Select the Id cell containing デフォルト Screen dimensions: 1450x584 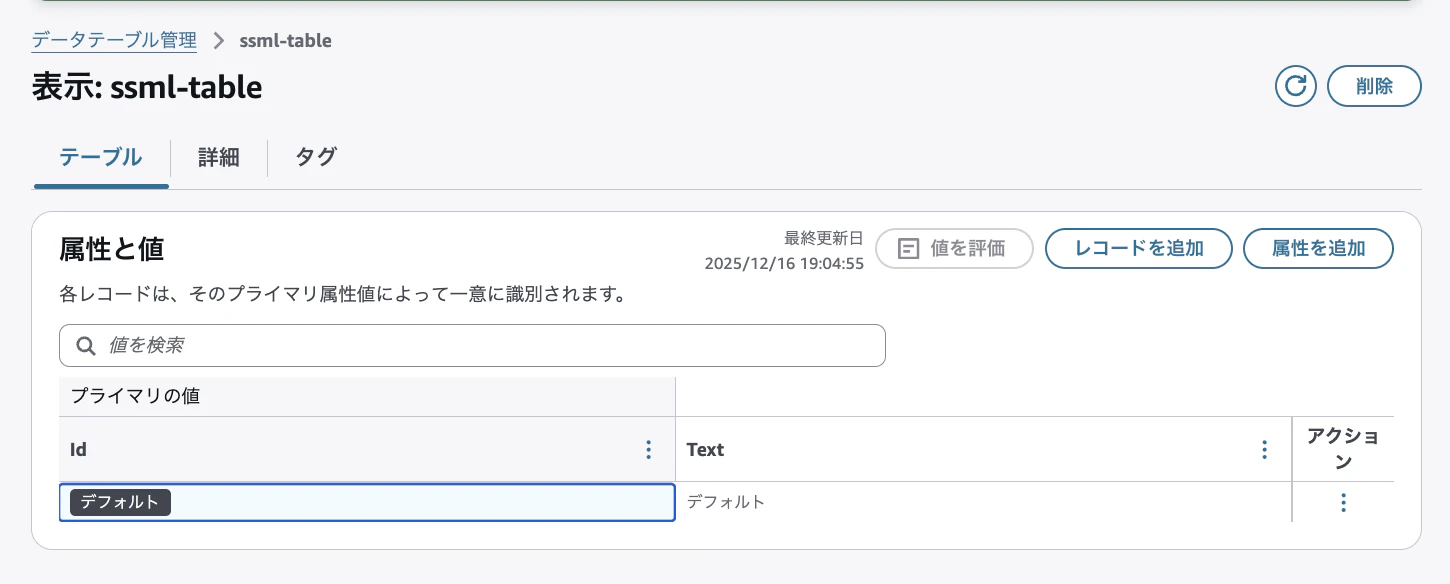coord(367,502)
